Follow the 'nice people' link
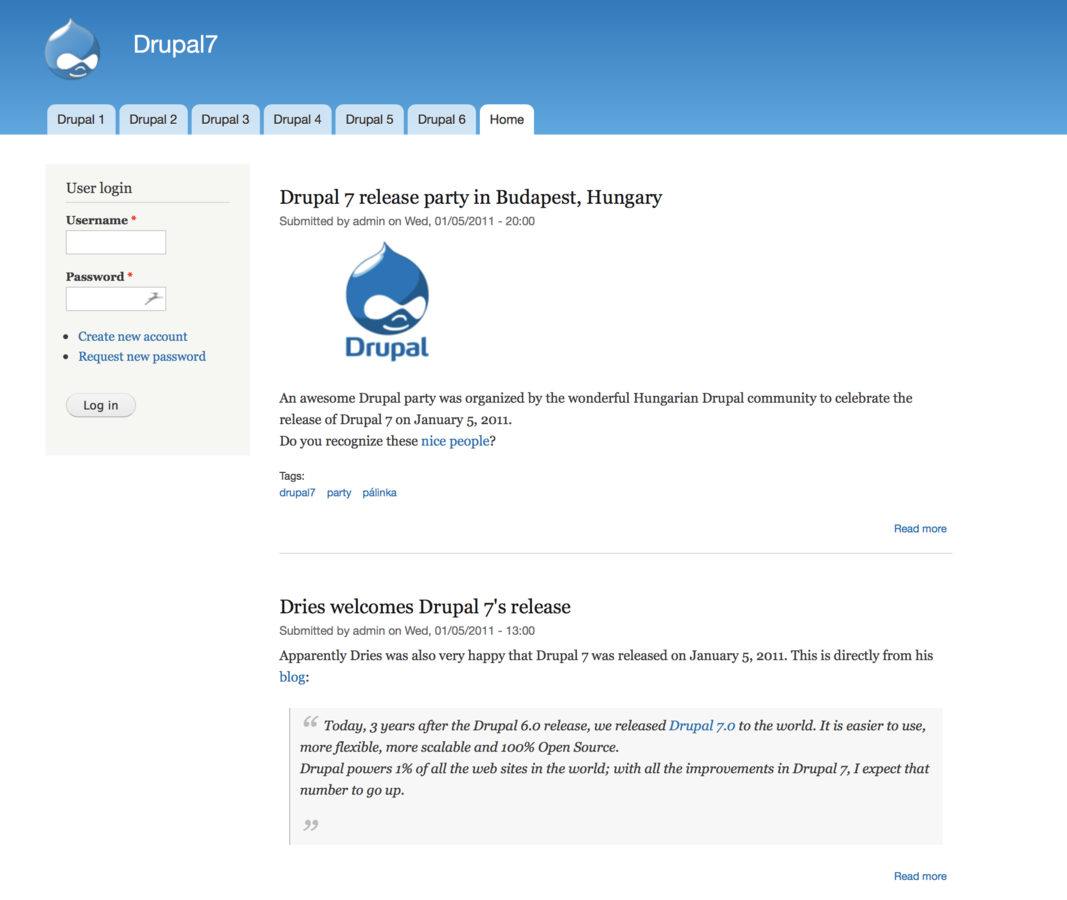1067x900 pixels. (x=455, y=441)
